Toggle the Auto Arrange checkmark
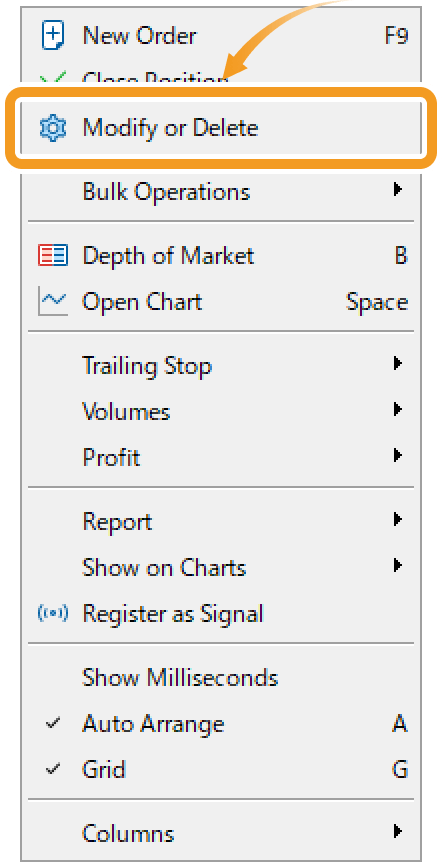 [x=53, y=723]
